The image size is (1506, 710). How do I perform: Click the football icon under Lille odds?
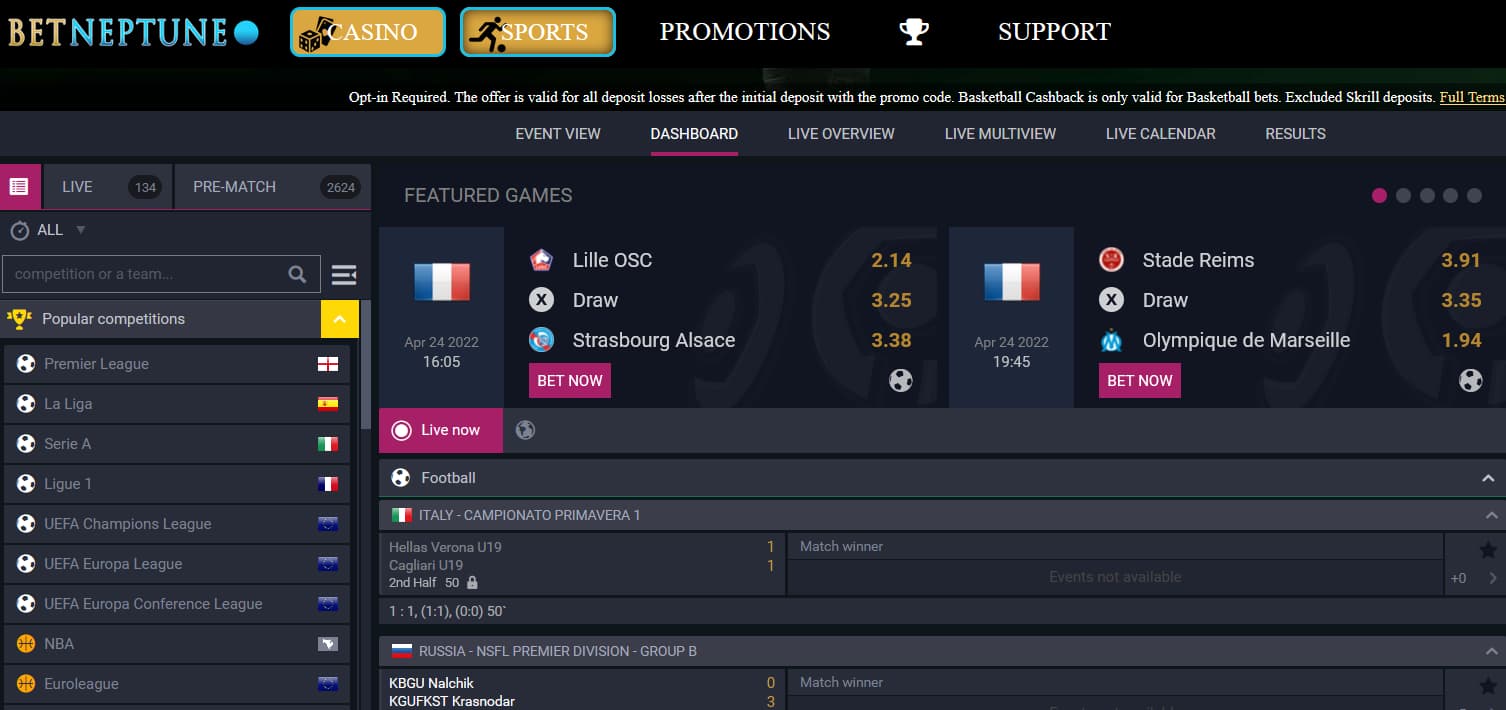901,380
